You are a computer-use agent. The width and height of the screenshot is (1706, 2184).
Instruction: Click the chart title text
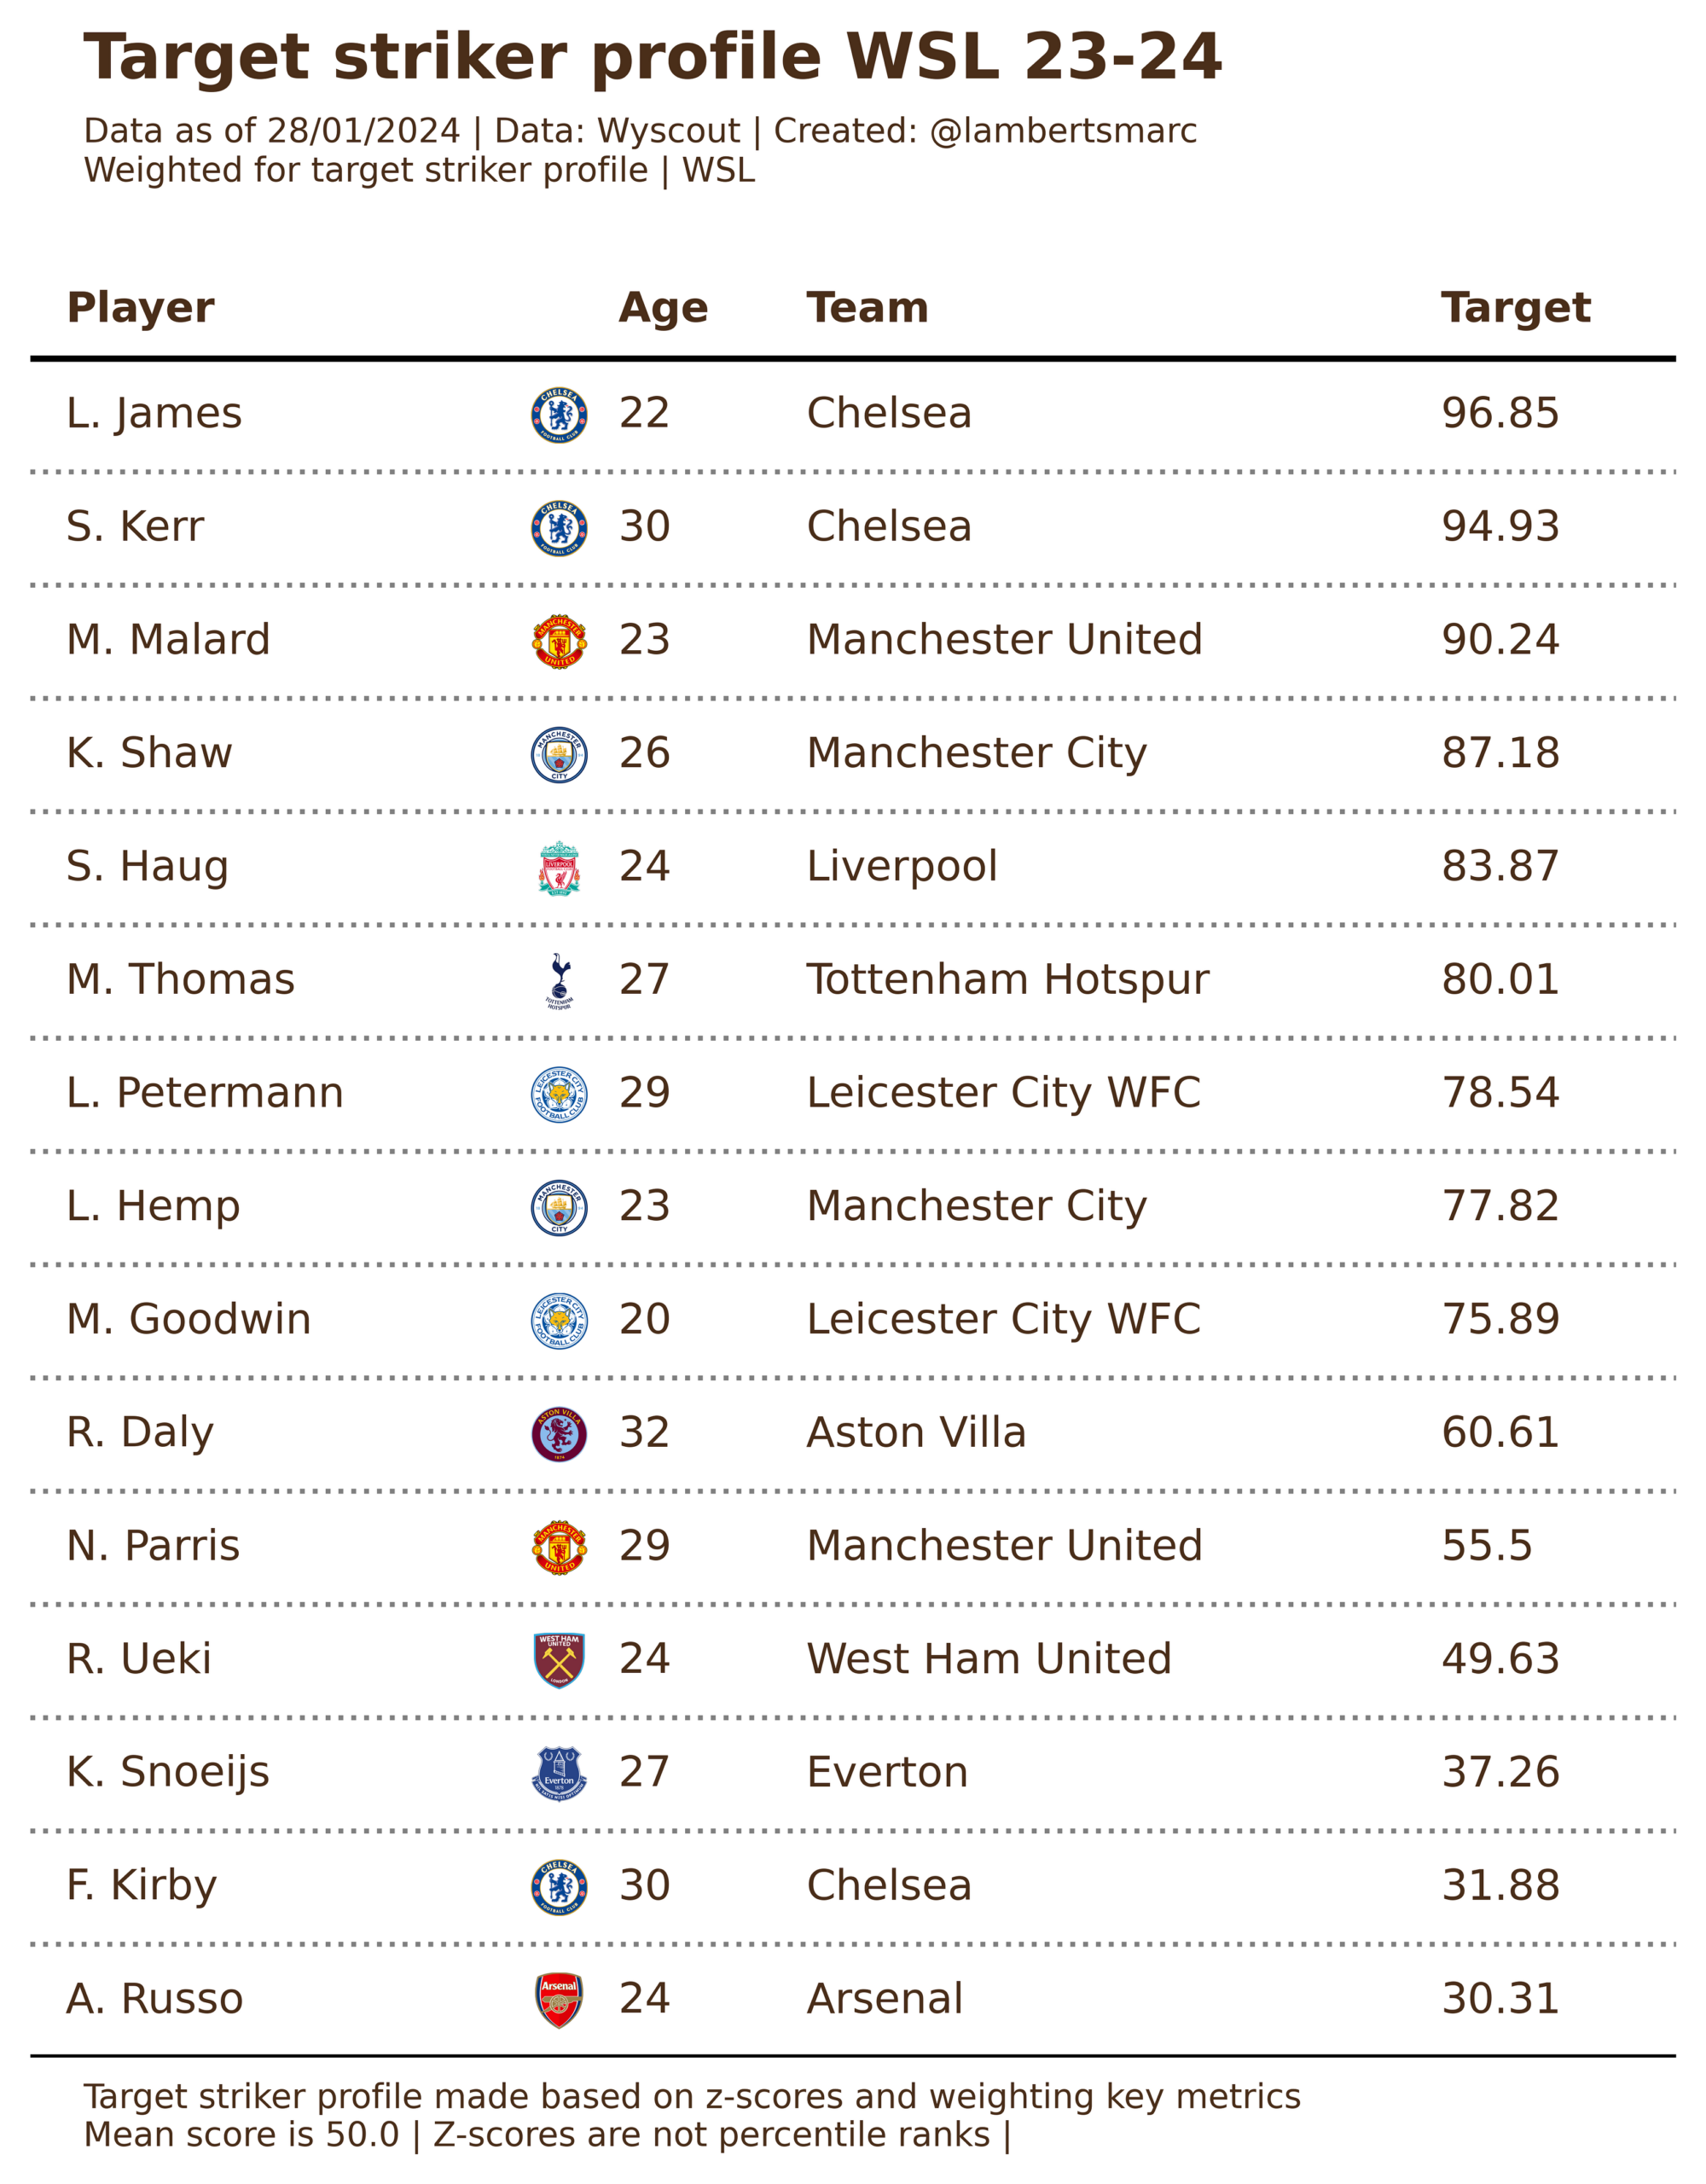tap(652, 57)
